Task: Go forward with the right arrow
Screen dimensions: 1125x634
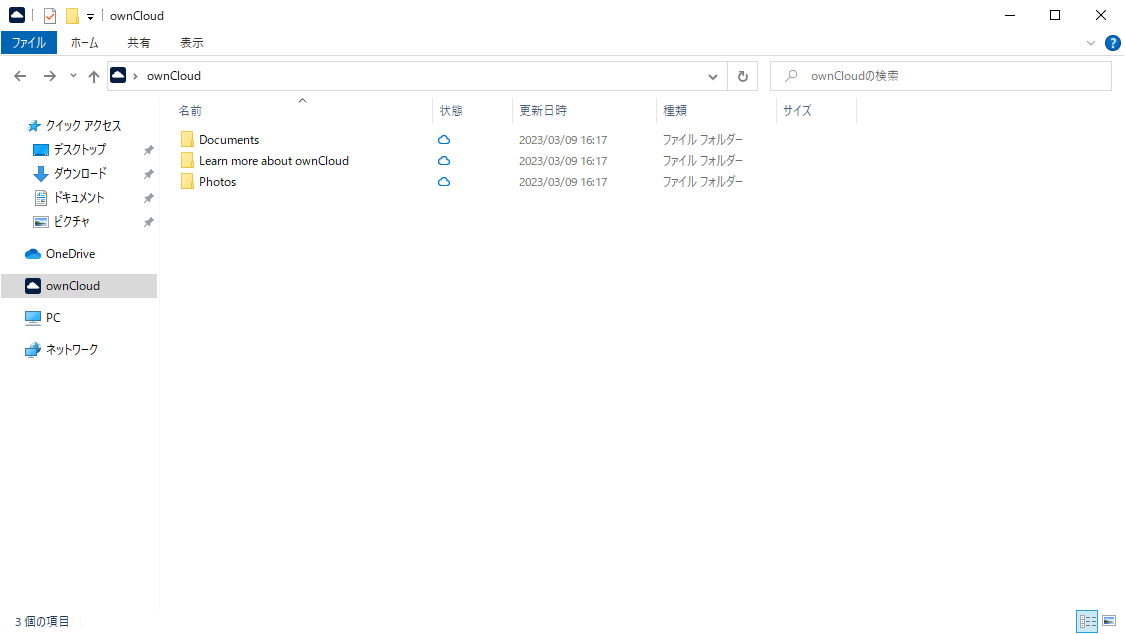Action: pyautogui.click(x=50, y=76)
